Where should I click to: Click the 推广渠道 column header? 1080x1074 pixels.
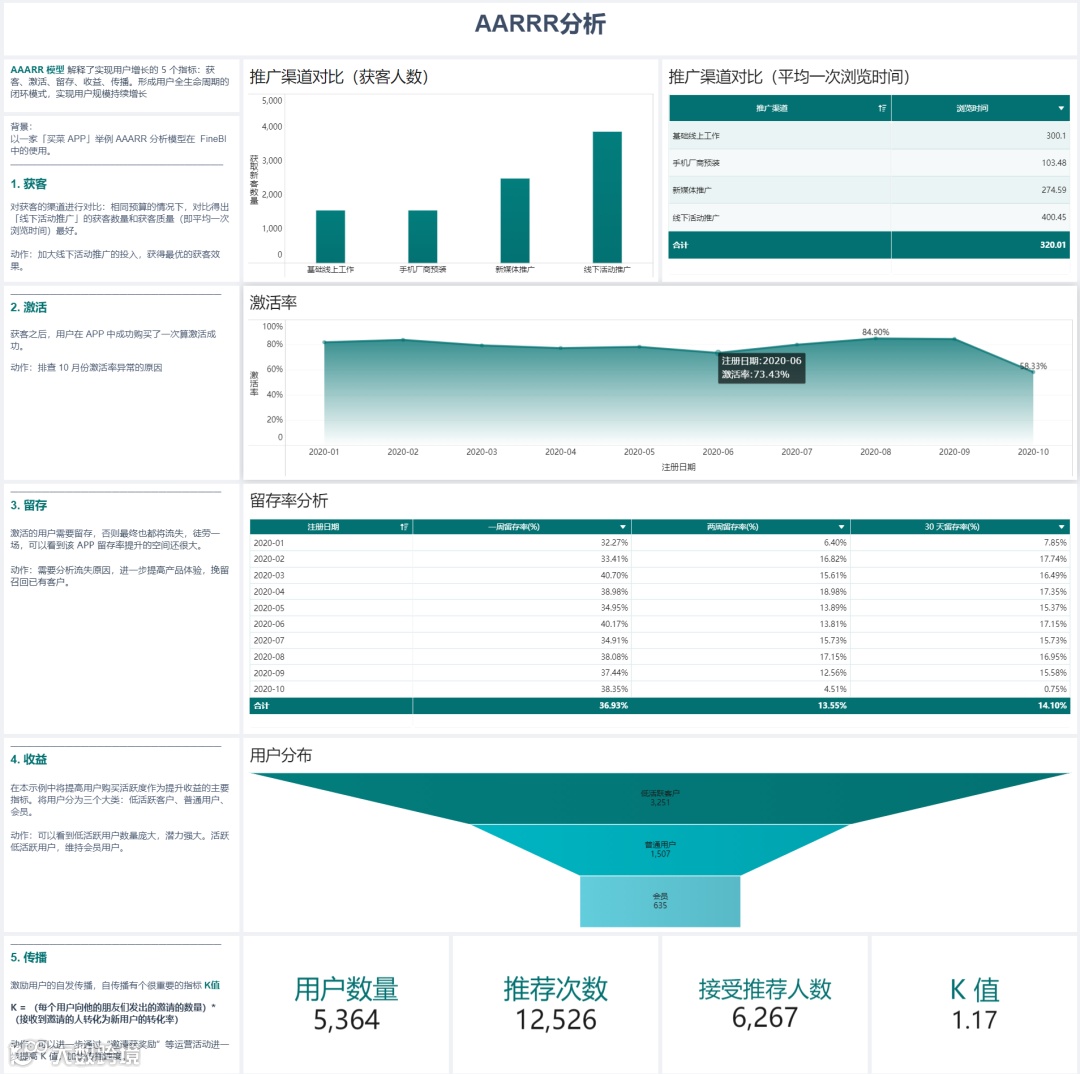(x=780, y=108)
